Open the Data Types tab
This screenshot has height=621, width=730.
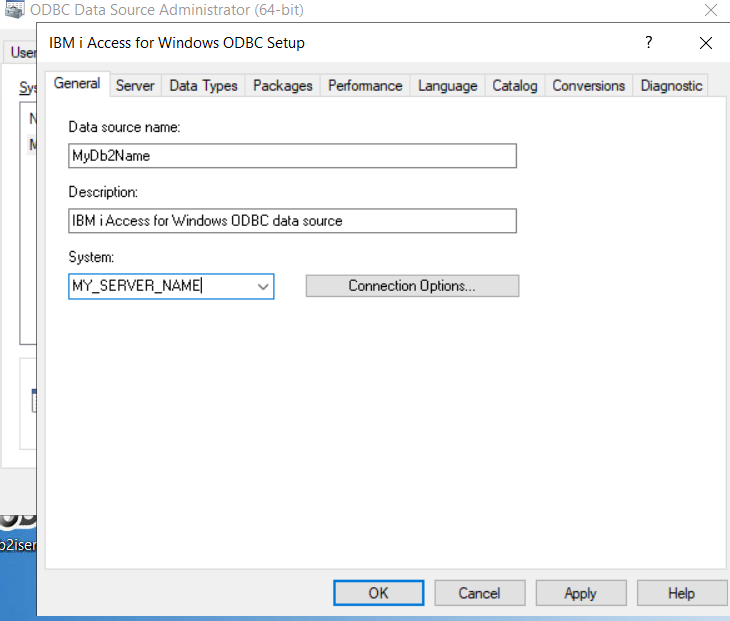(x=203, y=86)
